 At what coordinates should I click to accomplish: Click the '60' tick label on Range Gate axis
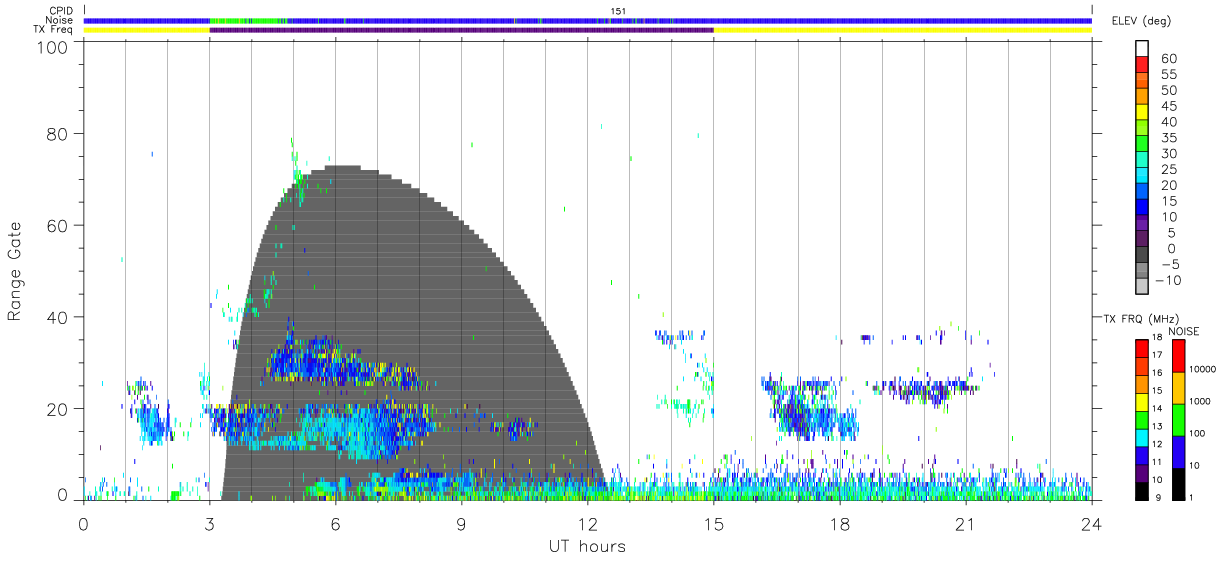click(x=60, y=225)
